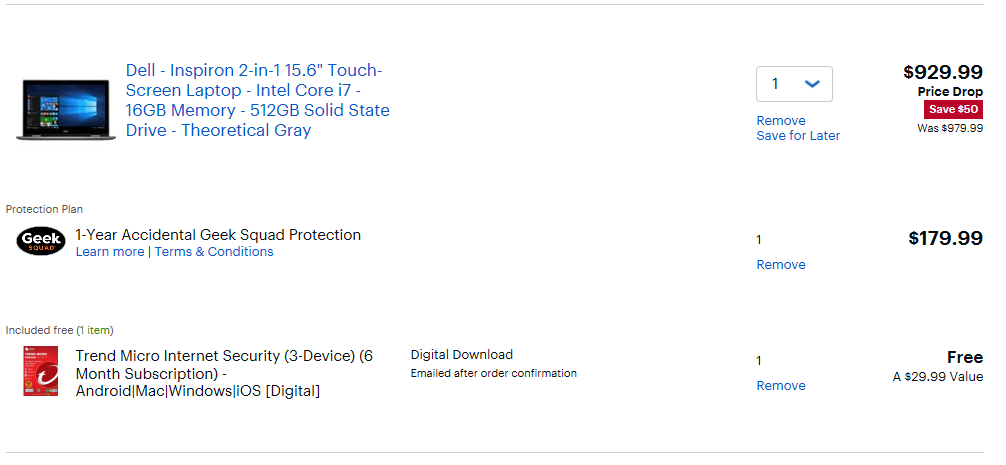Click the Trend Micro box art thumbnail
The height and width of the screenshot is (465, 1006).
click(41, 371)
